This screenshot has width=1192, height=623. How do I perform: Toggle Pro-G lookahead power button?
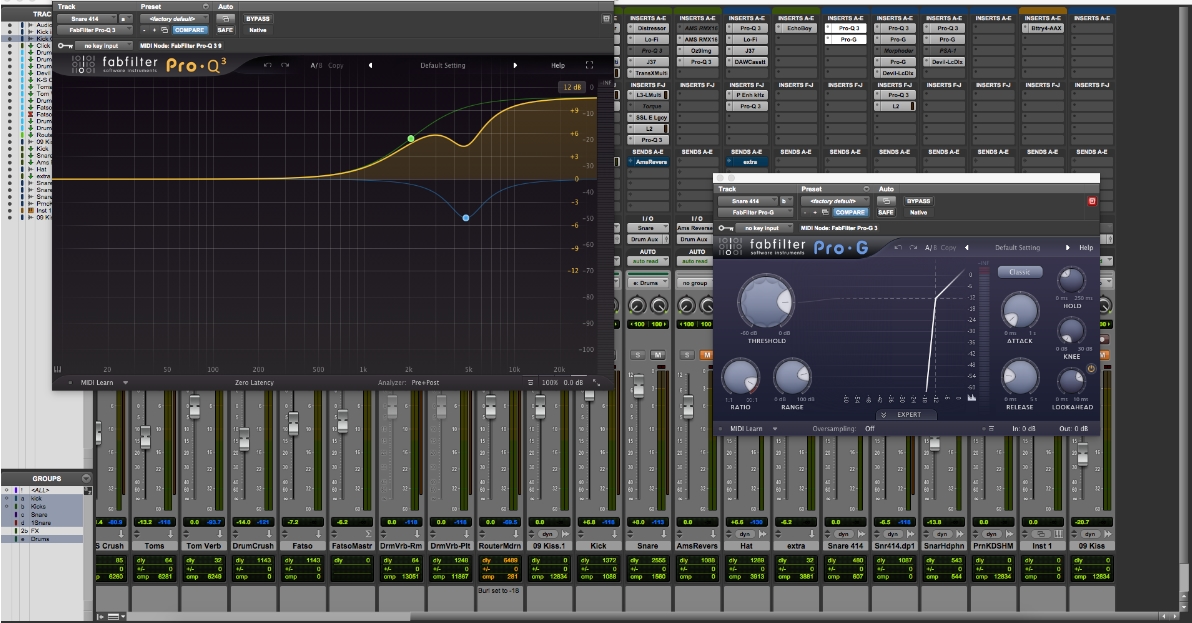(x=1091, y=368)
